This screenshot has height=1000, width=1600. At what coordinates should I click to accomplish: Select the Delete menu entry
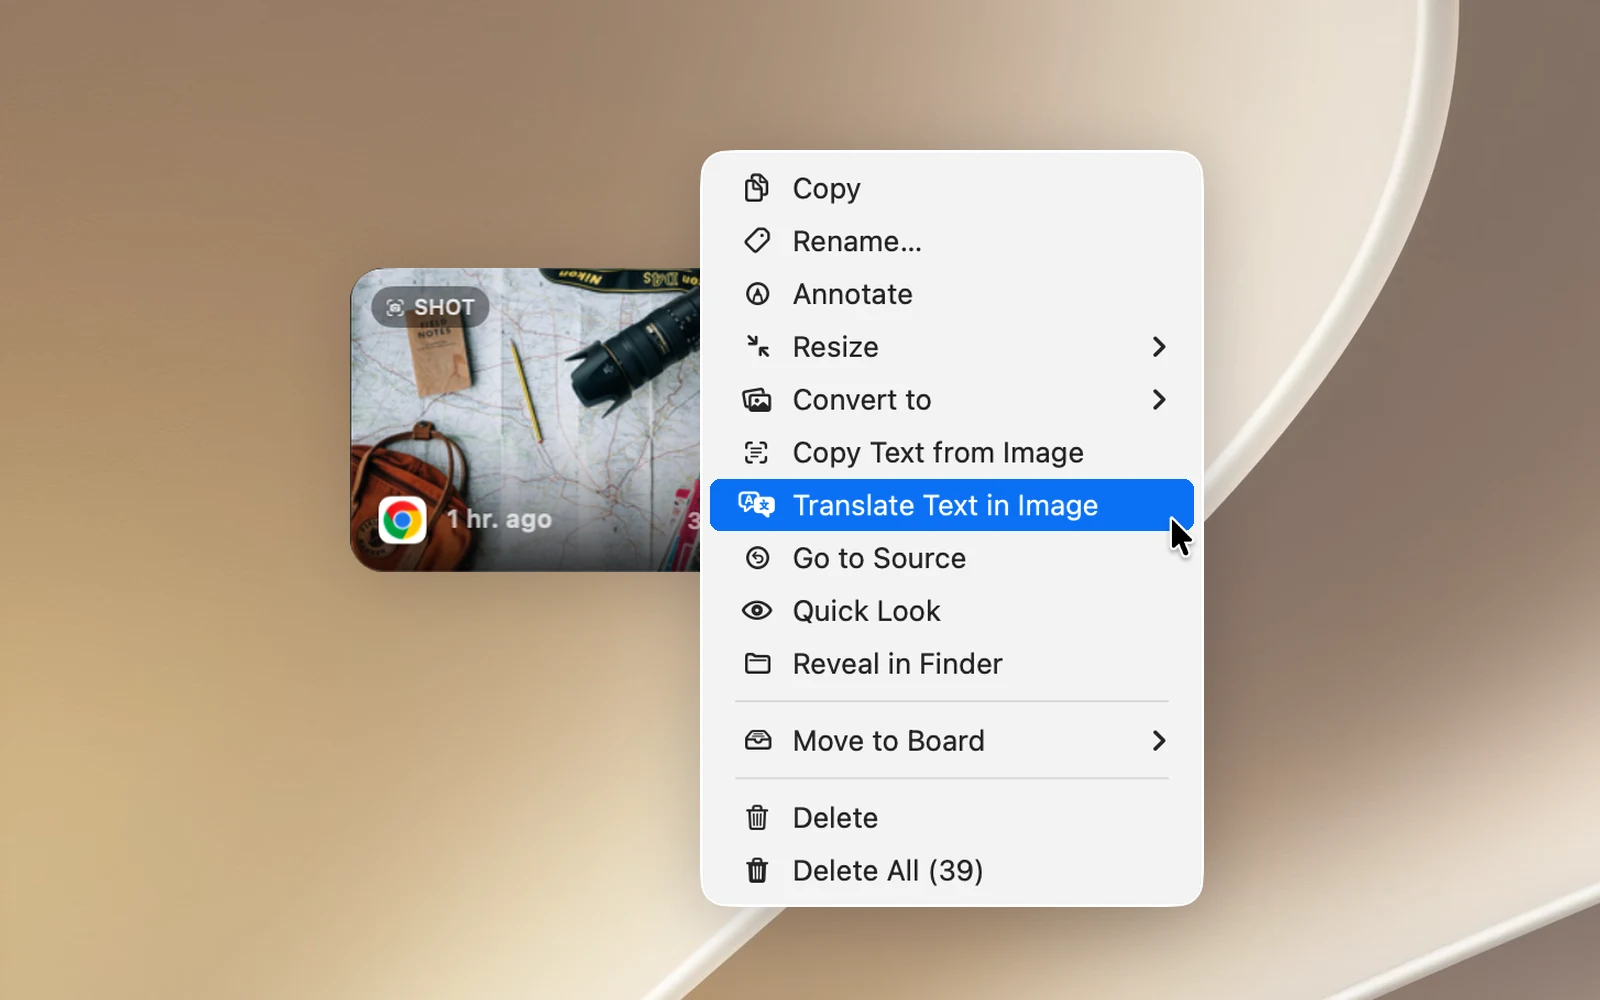point(952,818)
